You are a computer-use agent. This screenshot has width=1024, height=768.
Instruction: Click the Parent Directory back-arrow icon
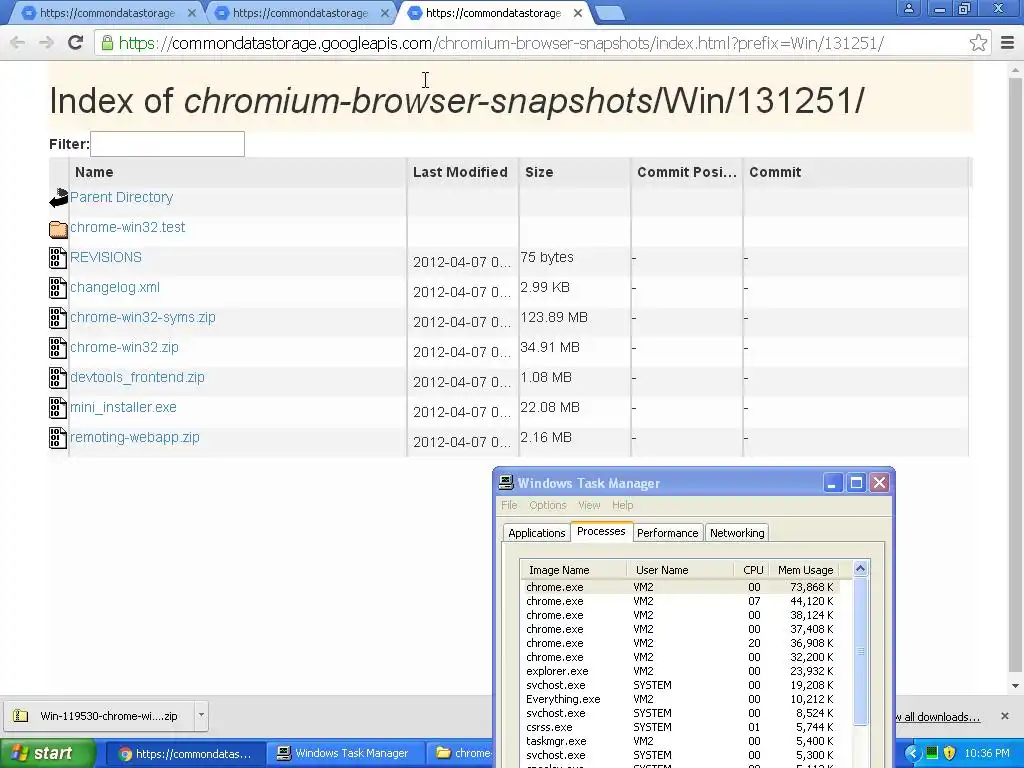[x=58, y=198]
